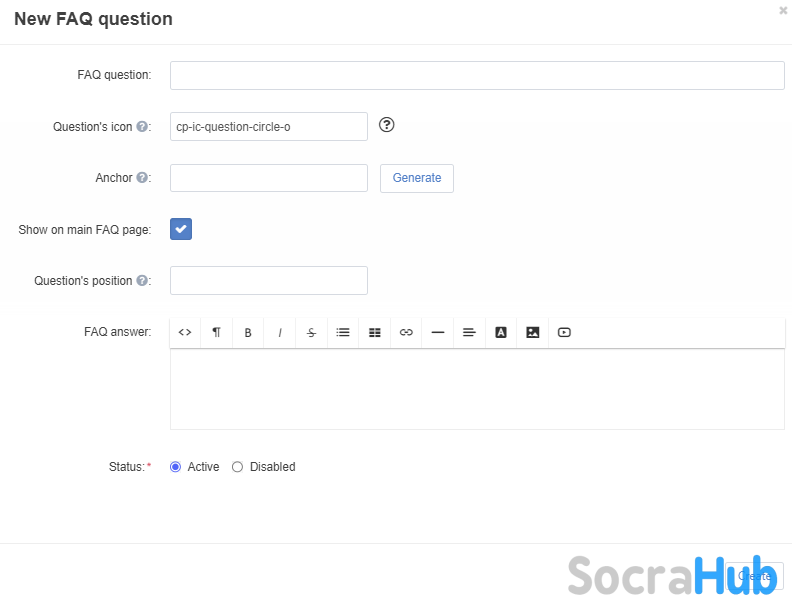The height and width of the screenshot is (598, 792).
Task: Insert a video into the answer
Action: coord(564,333)
